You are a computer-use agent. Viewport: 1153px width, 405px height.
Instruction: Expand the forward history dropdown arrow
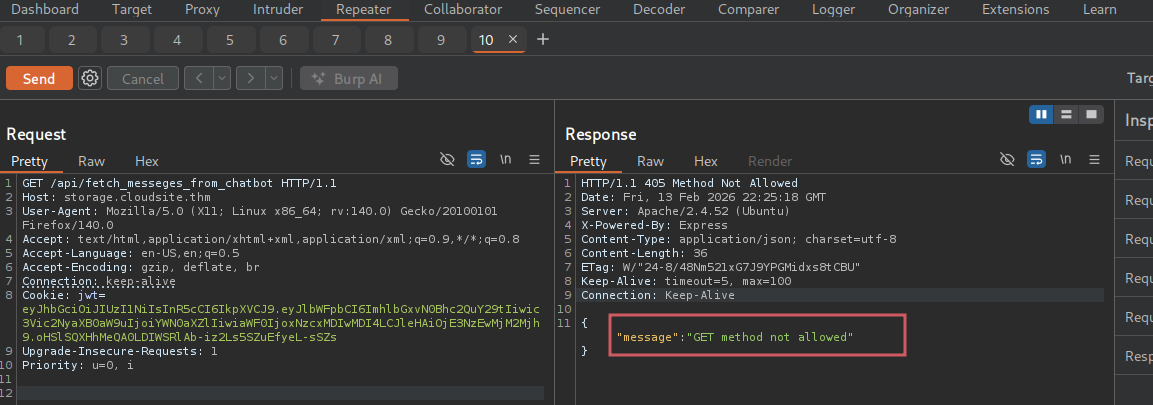point(274,78)
